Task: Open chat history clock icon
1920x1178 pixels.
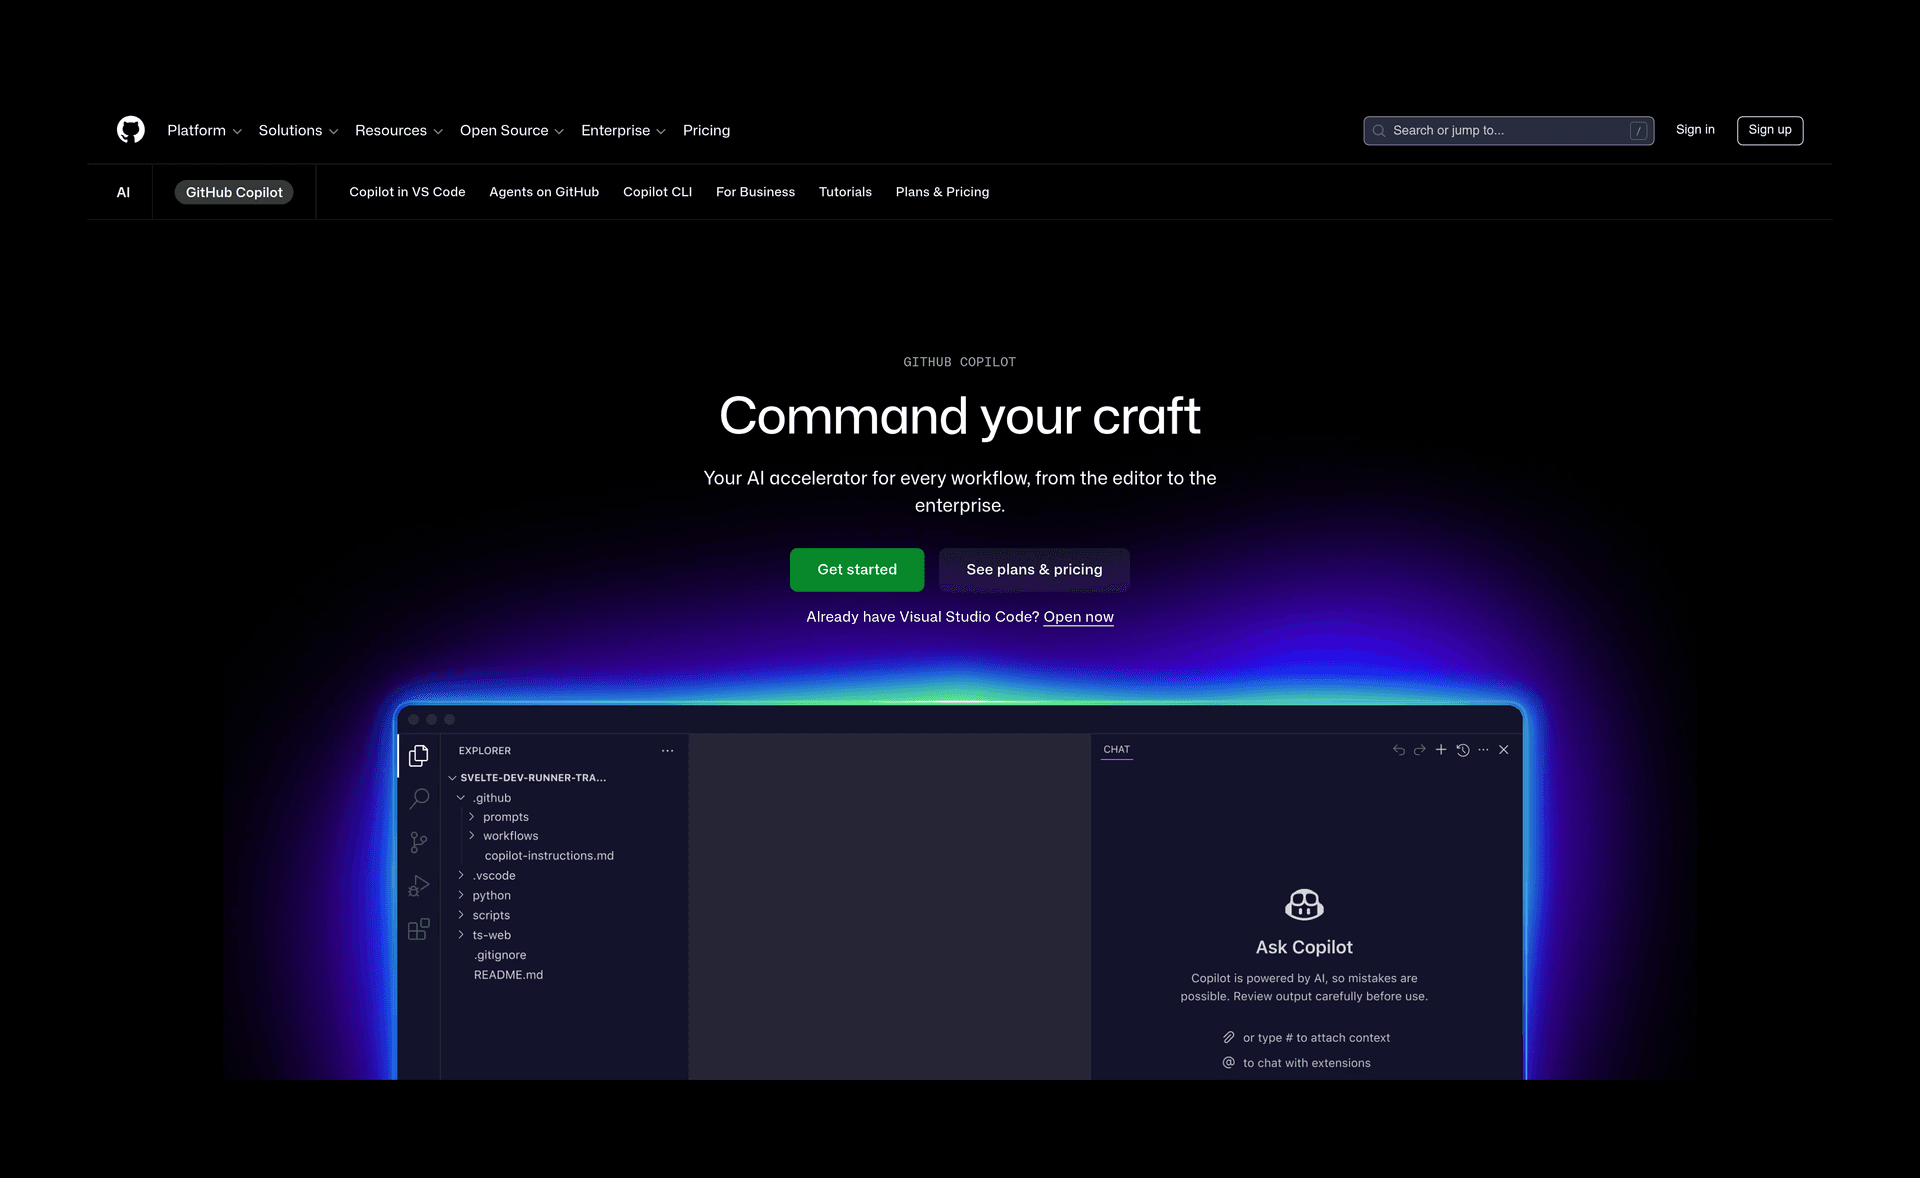Action: pos(1463,750)
